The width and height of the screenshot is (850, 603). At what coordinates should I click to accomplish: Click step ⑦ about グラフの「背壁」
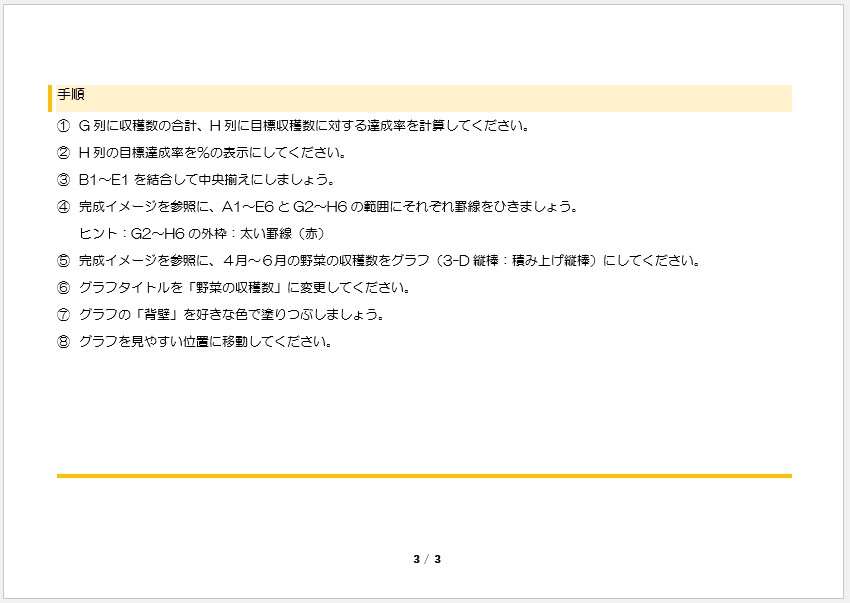tap(221, 315)
